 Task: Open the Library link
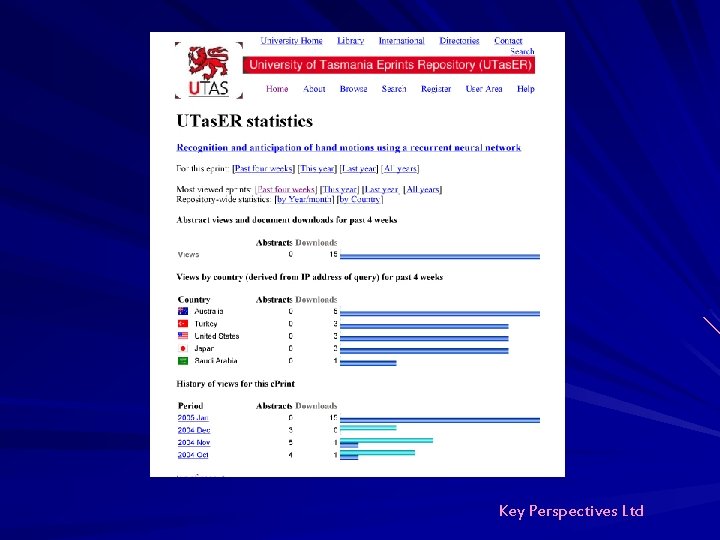tap(350, 40)
